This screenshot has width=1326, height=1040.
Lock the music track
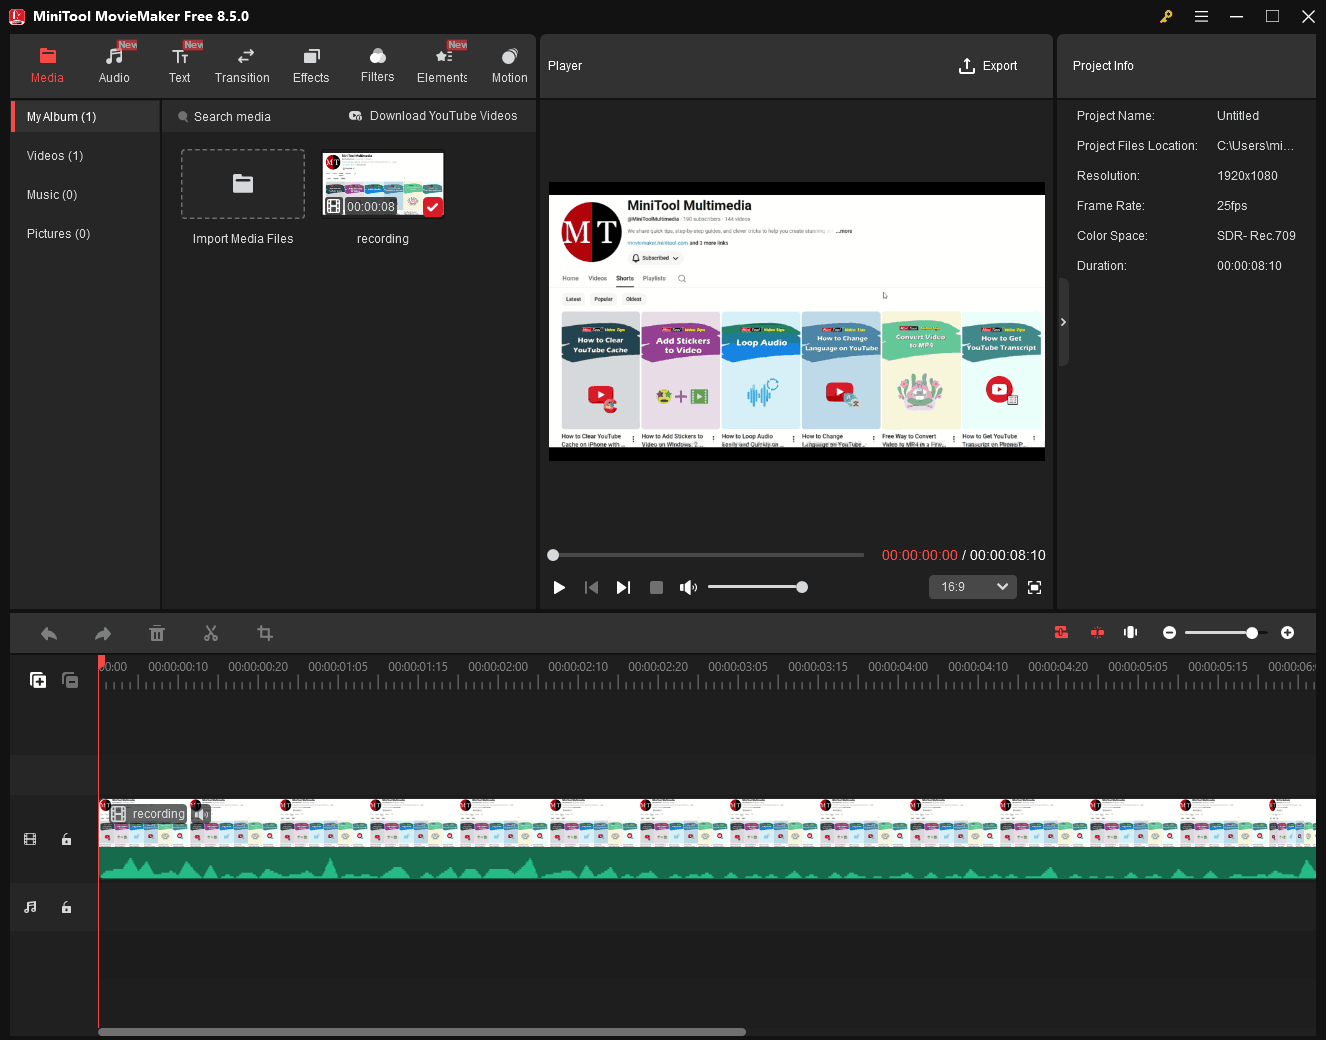[x=66, y=907]
